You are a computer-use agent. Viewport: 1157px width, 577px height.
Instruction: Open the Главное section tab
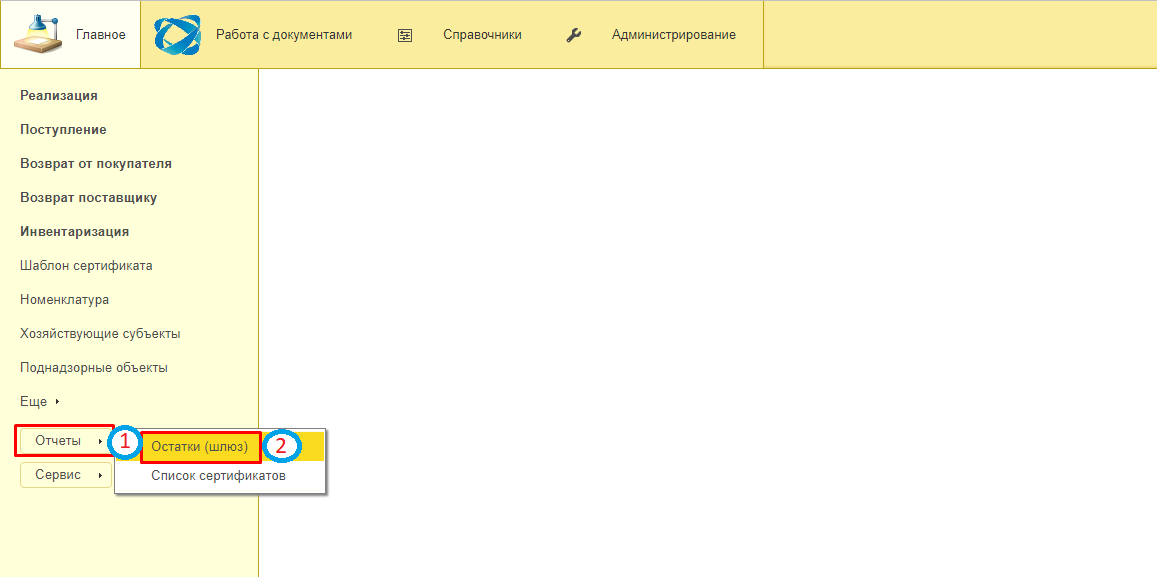point(70,35)
